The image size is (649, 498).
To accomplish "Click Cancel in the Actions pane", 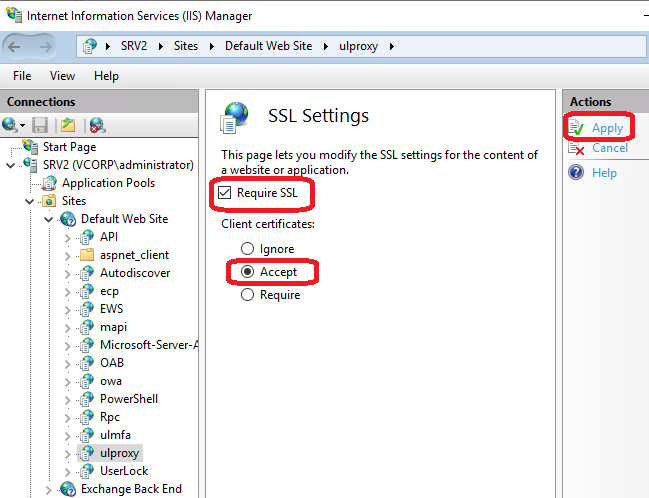I will (609, 148).
